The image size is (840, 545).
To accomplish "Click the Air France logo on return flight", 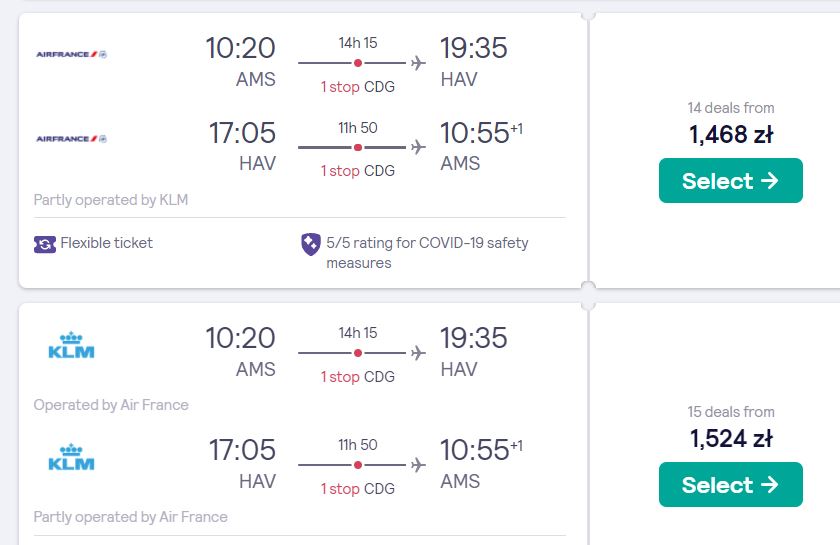I will (x=71, y=139).
